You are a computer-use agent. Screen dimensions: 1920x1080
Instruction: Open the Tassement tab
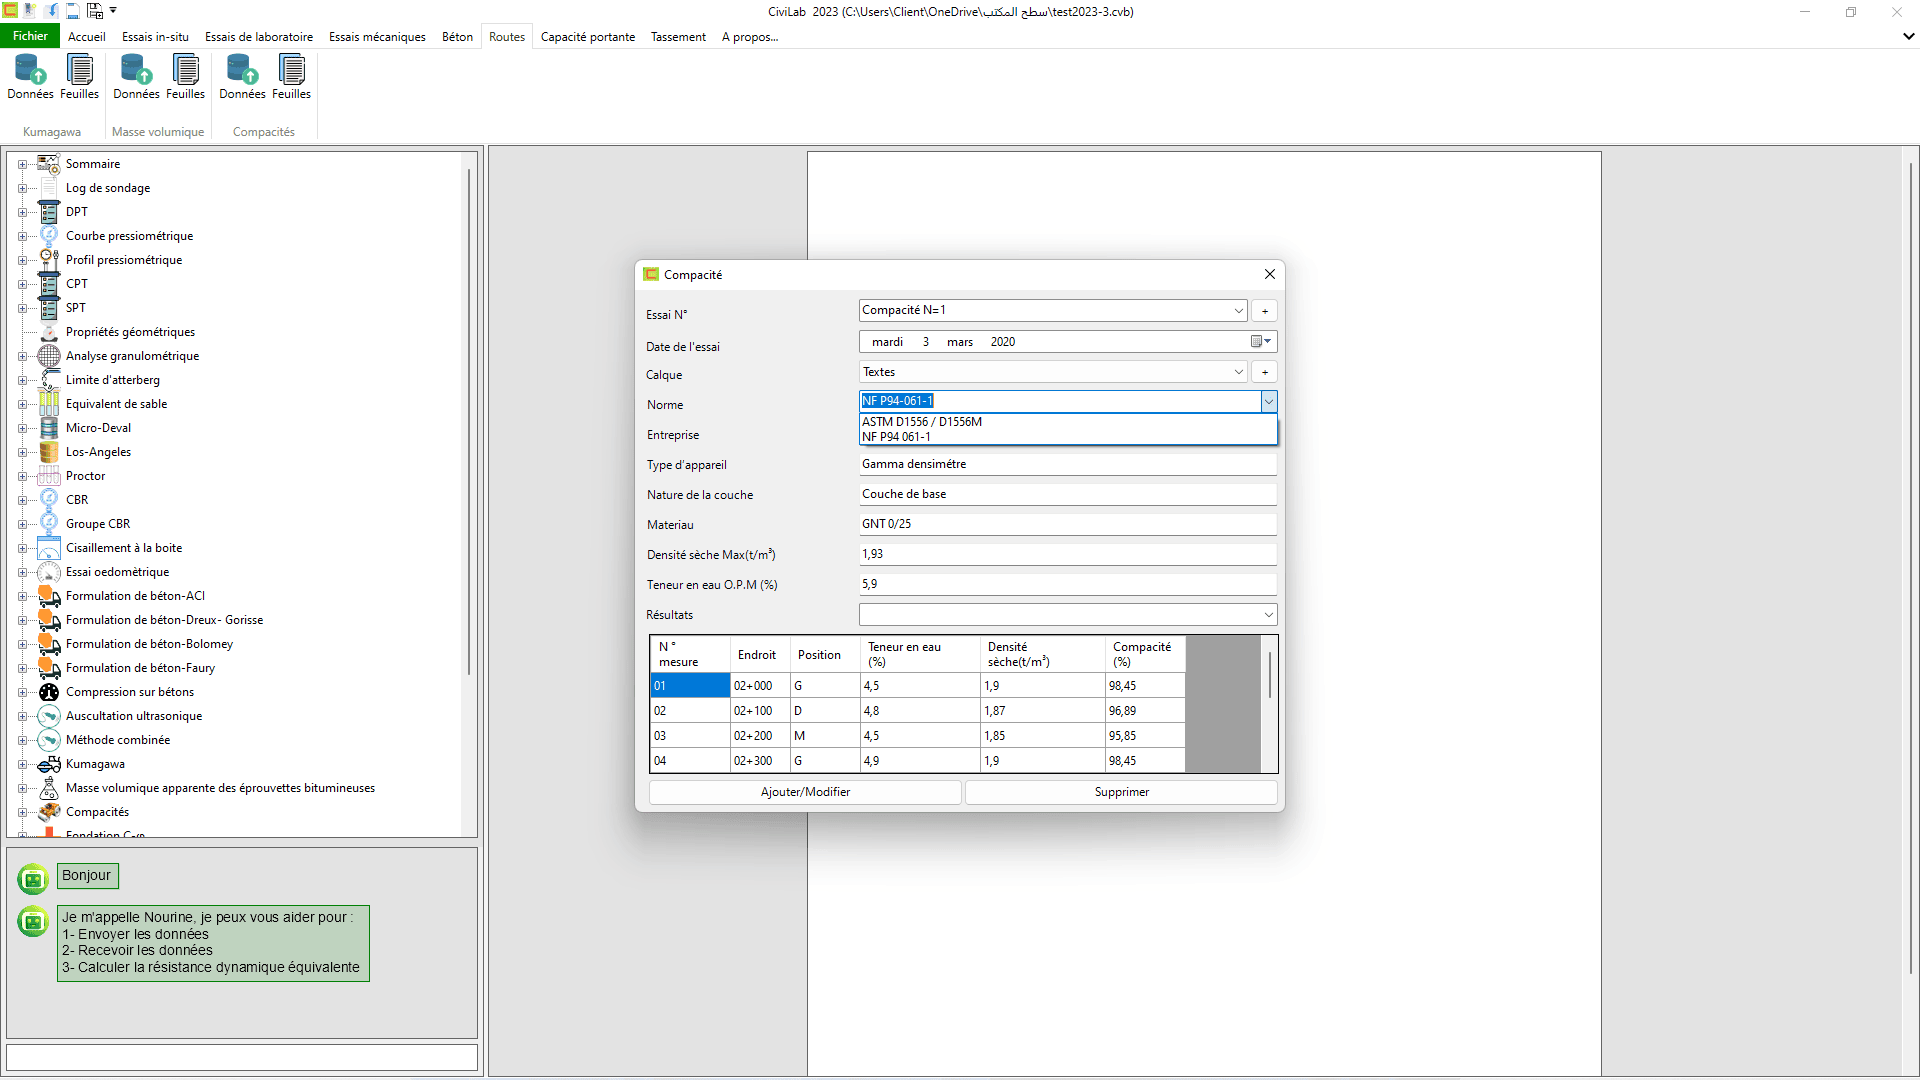click(678, 37)
